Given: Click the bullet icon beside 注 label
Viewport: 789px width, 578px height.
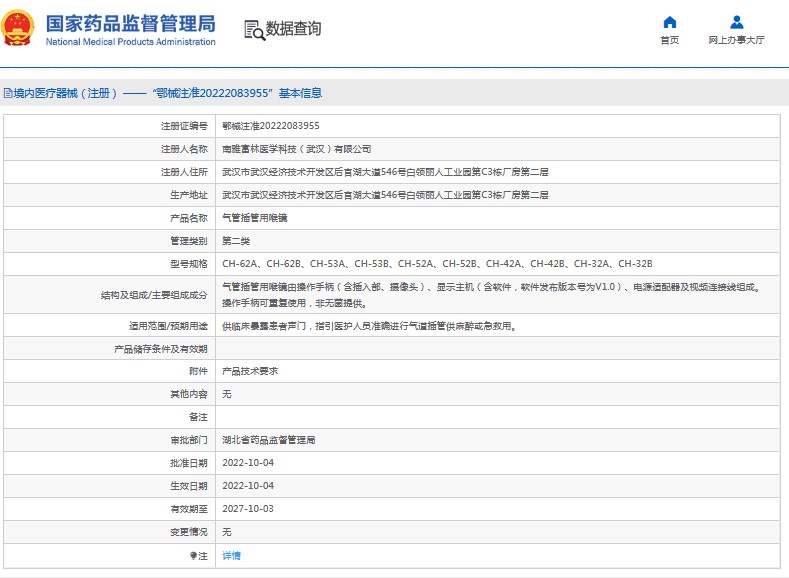Looking at the screenshot, I should (193, 555).
